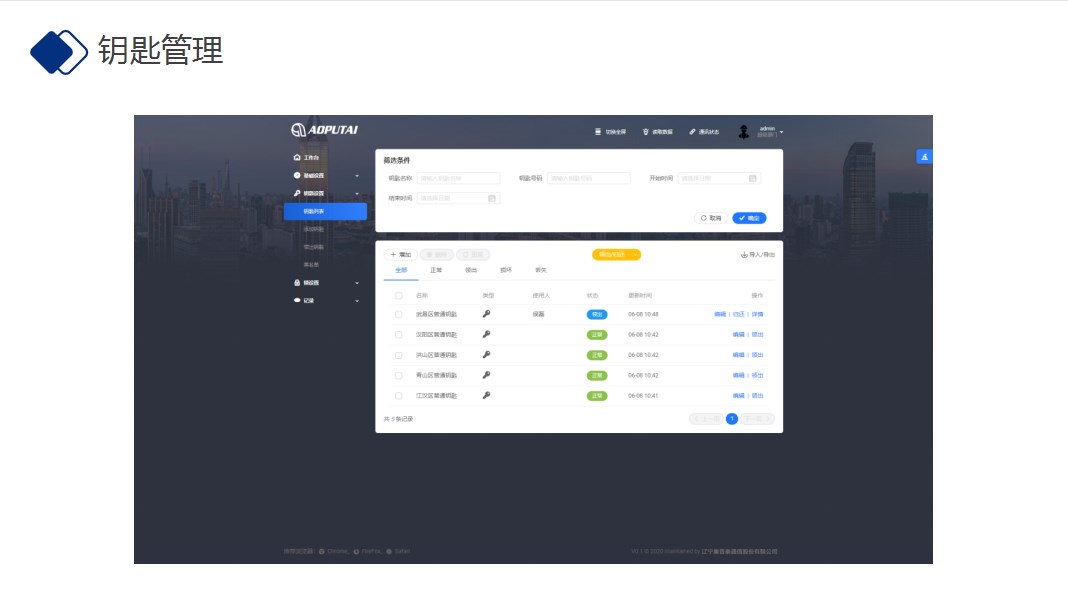Click the key settings key icon in sidebar
The image size is (1068, 602).
click(x=297, y=193)
